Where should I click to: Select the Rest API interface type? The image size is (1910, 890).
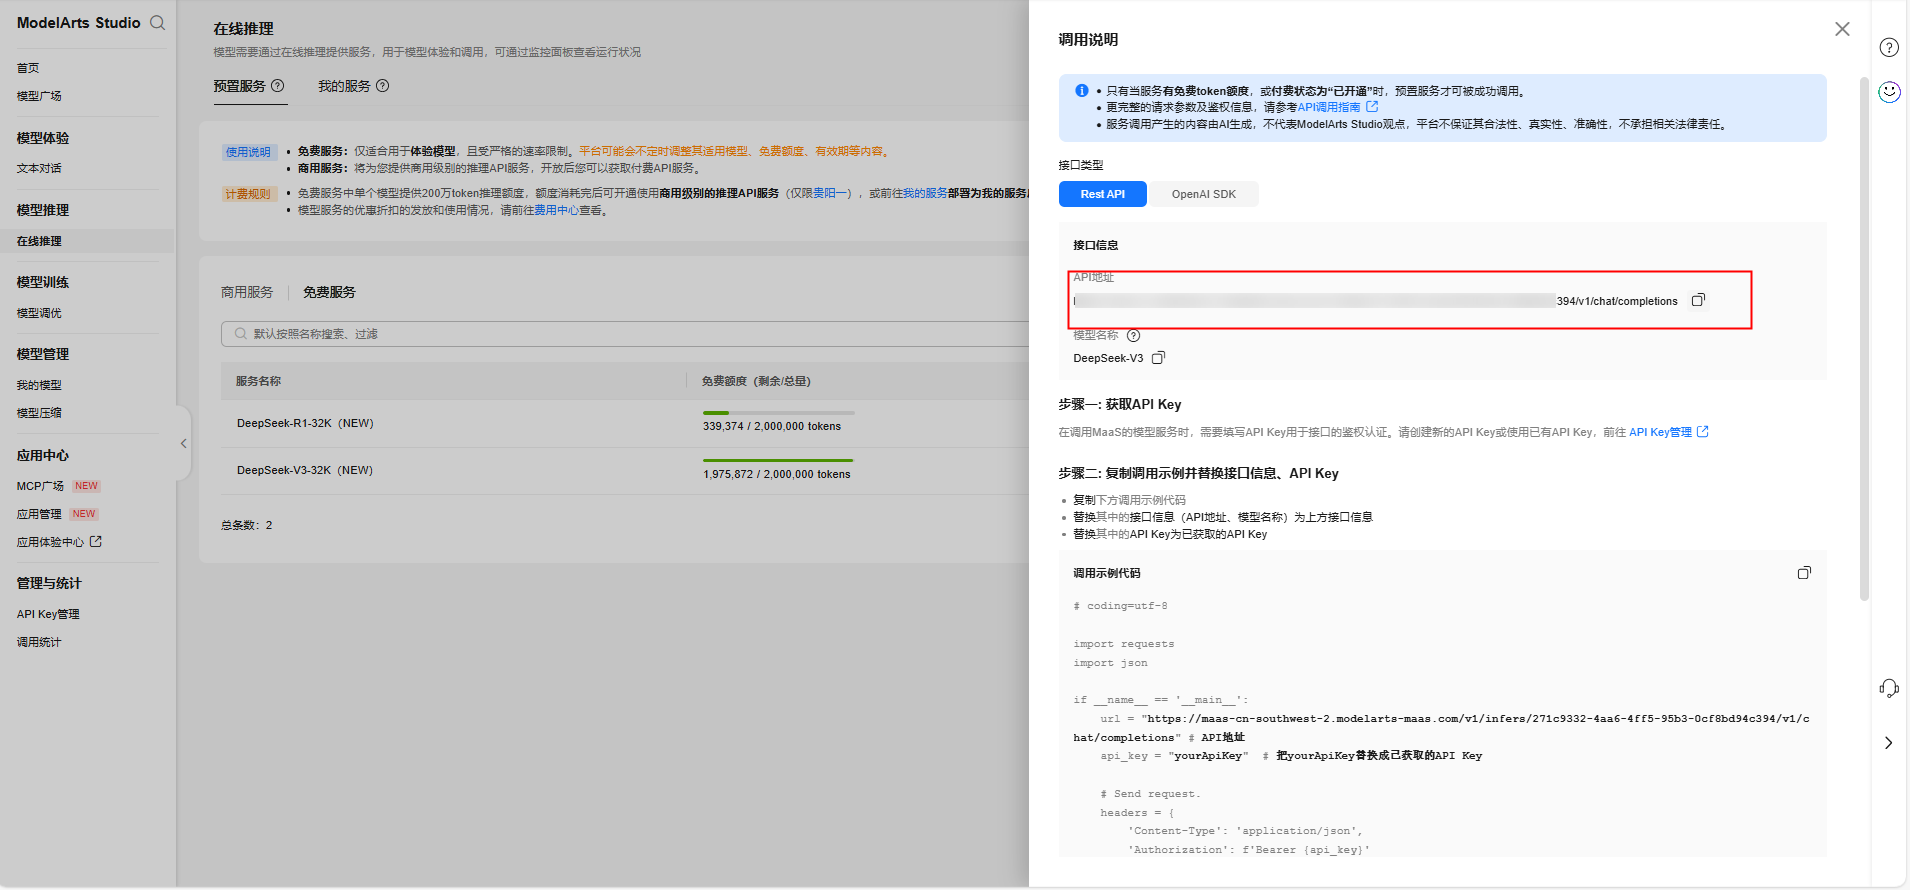(1102, 194)
